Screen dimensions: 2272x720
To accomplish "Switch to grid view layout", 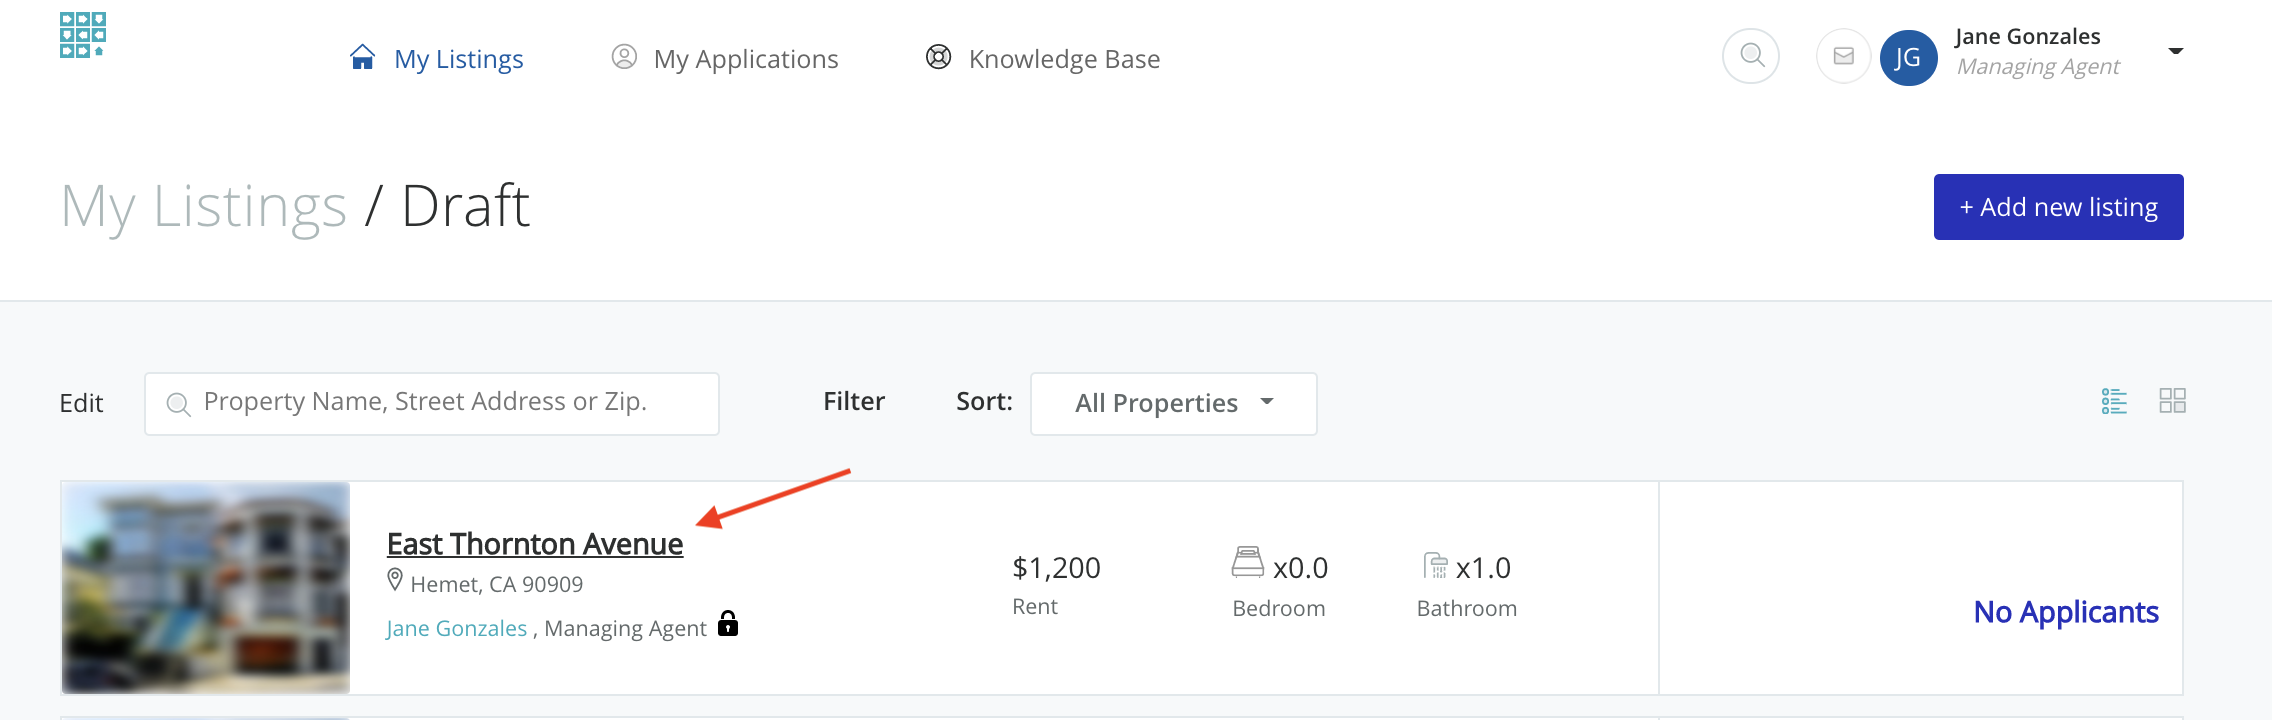I will (2172, 402).
